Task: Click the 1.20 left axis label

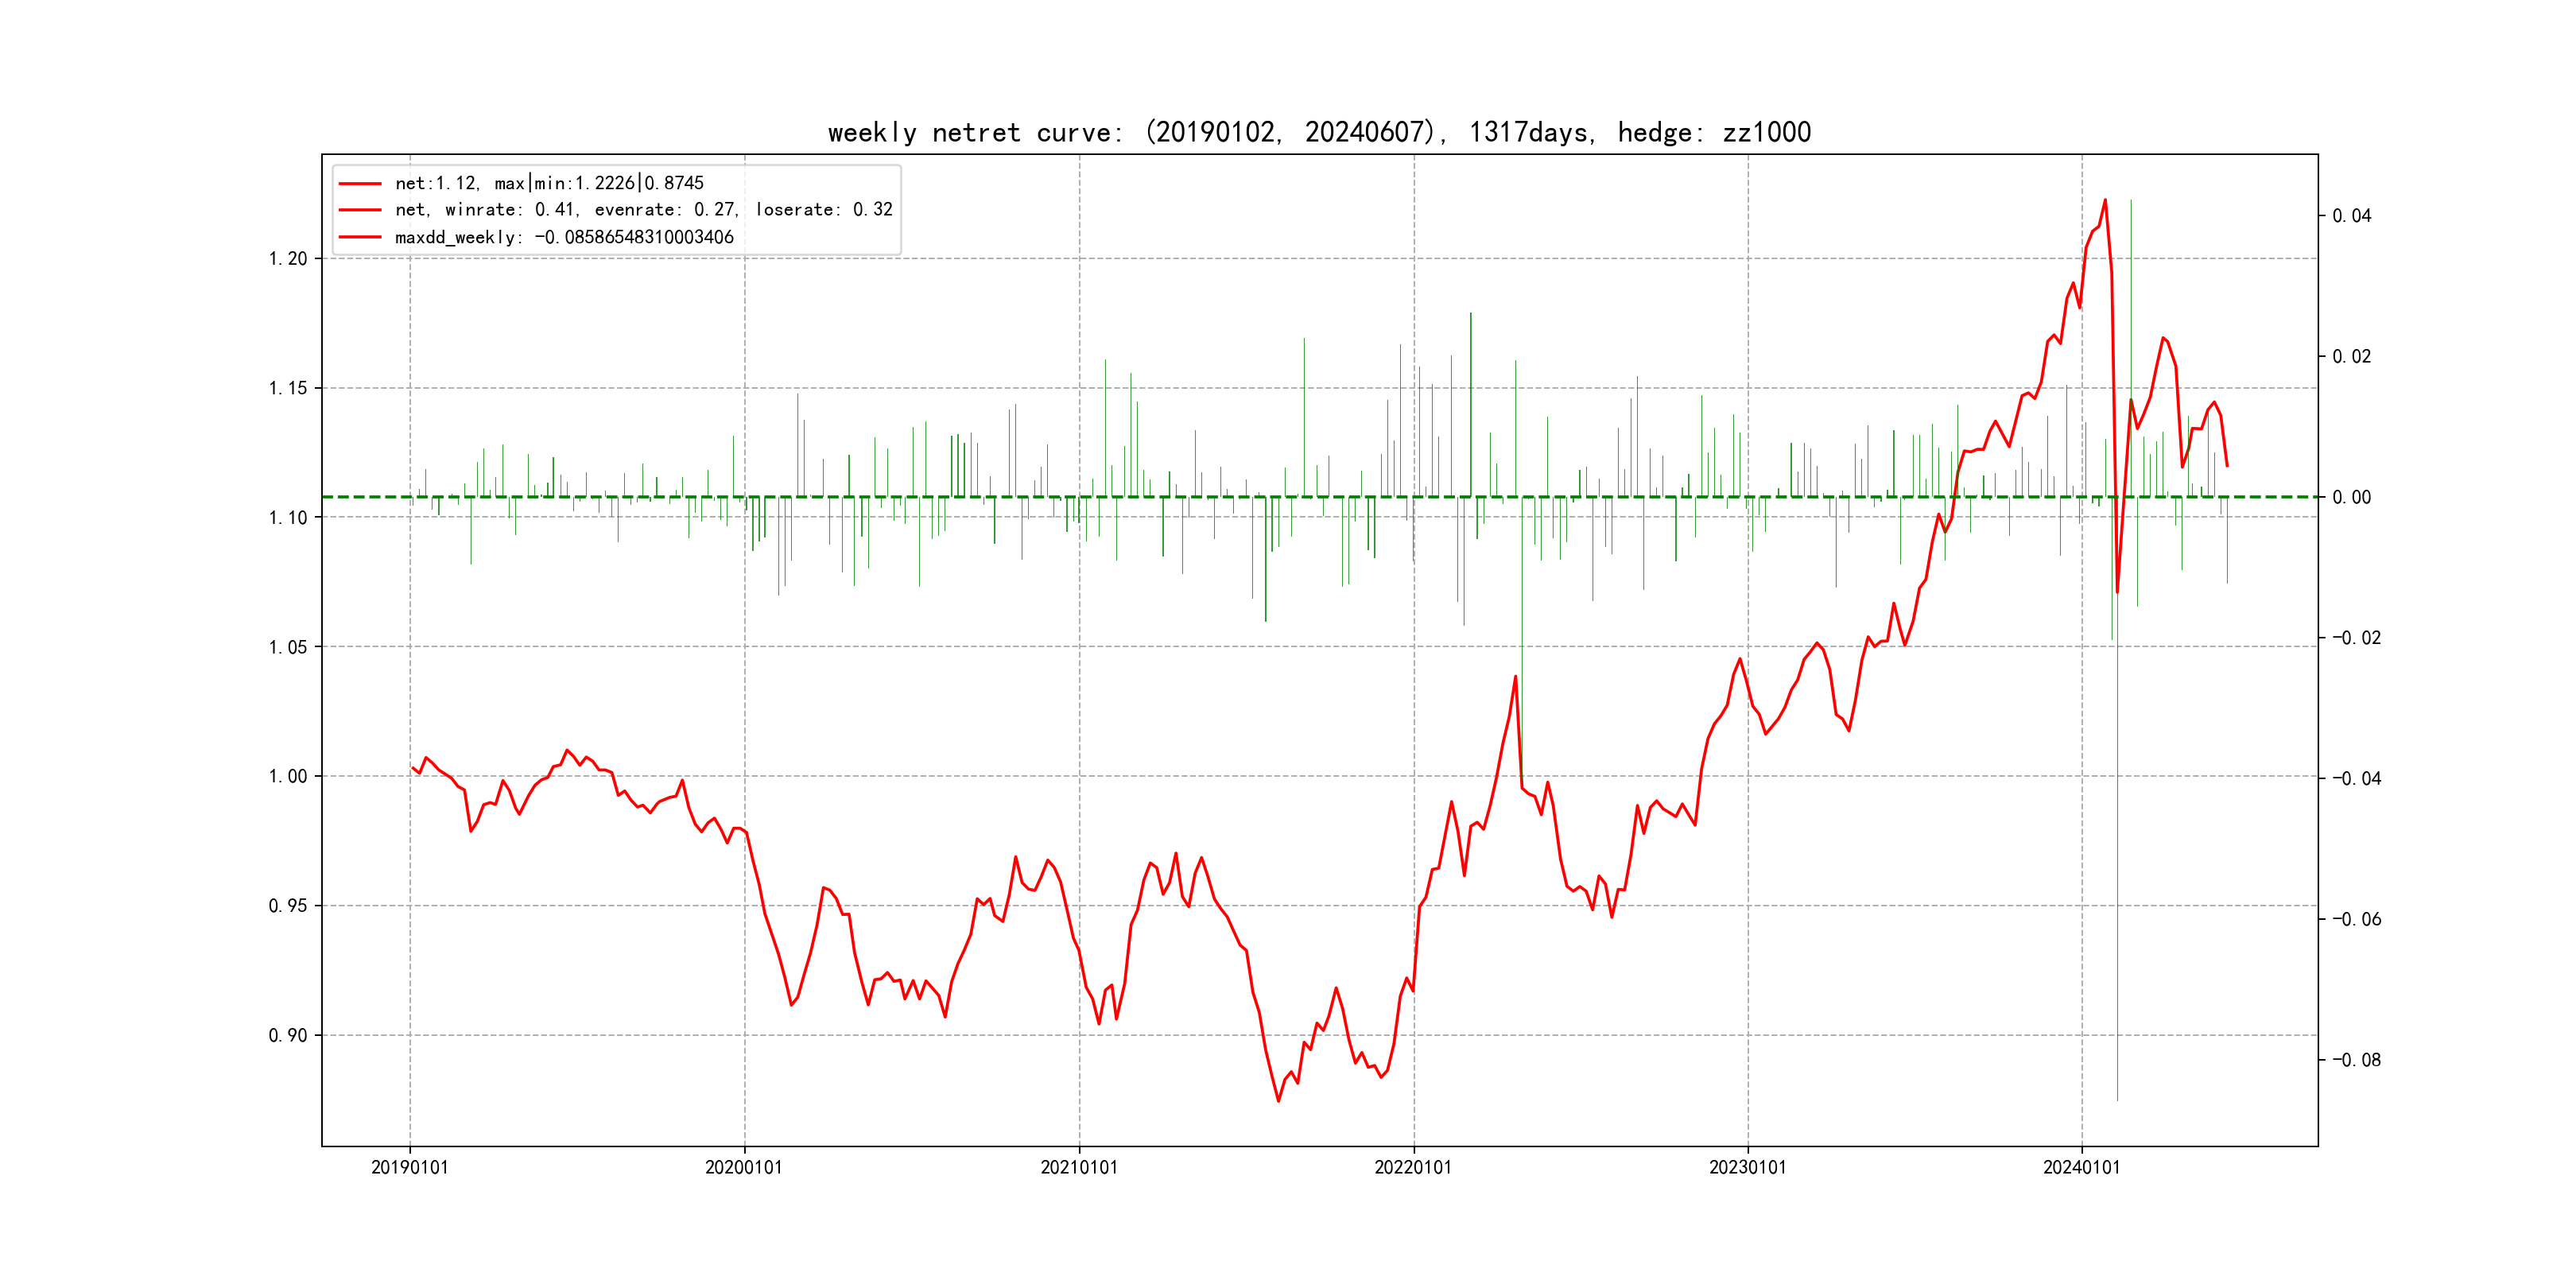Action: click(x=288, y=259)
